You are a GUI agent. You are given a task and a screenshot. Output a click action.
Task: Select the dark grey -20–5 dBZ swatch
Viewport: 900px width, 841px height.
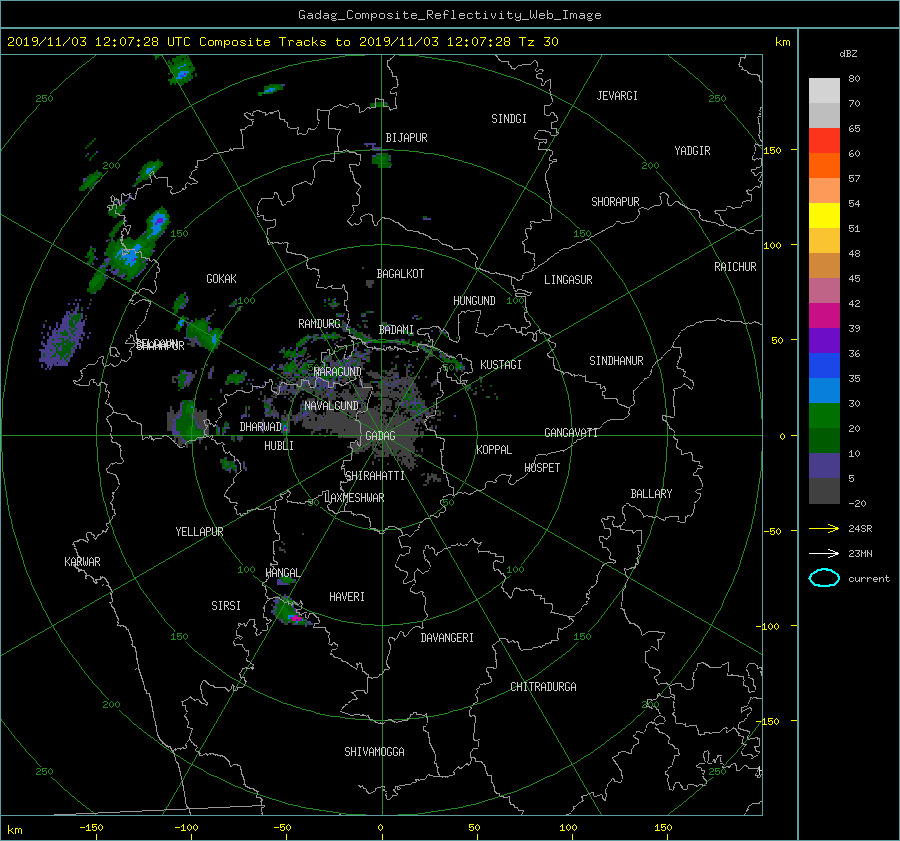[x=824, y=490]
